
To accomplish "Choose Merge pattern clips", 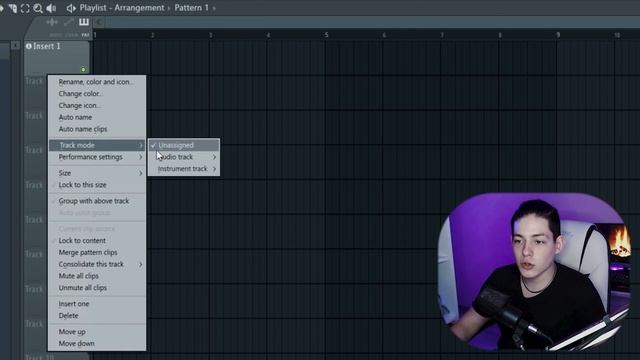I will pos(96,252).
